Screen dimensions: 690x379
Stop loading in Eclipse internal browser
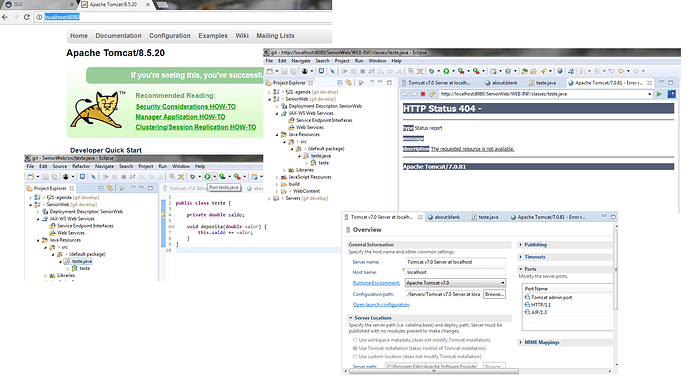click(x=423, y=94)
